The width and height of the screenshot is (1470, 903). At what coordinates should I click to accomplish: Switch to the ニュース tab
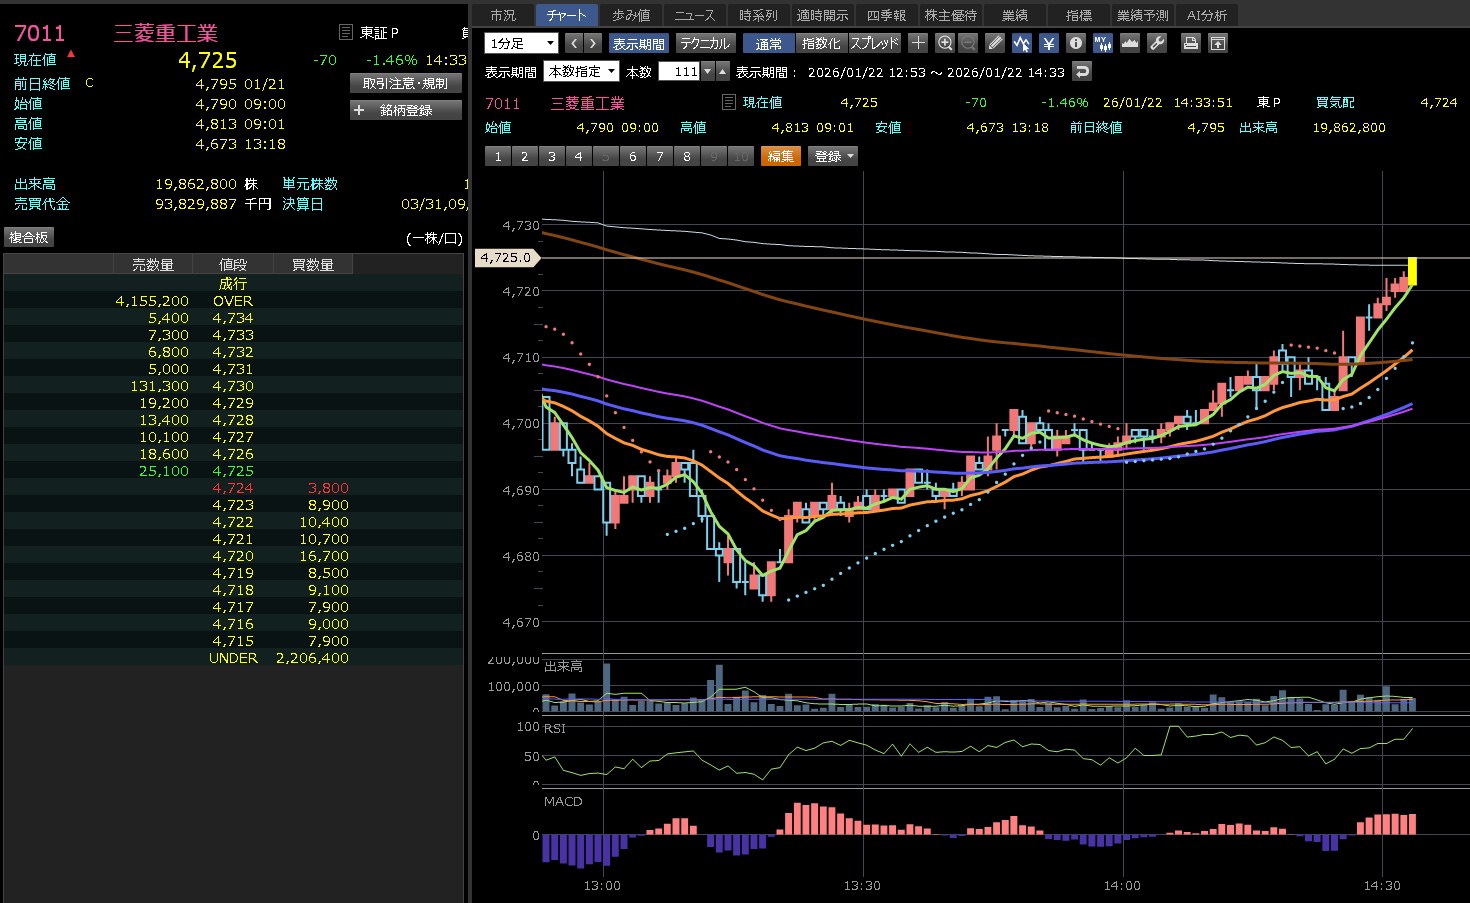point(694,15)
